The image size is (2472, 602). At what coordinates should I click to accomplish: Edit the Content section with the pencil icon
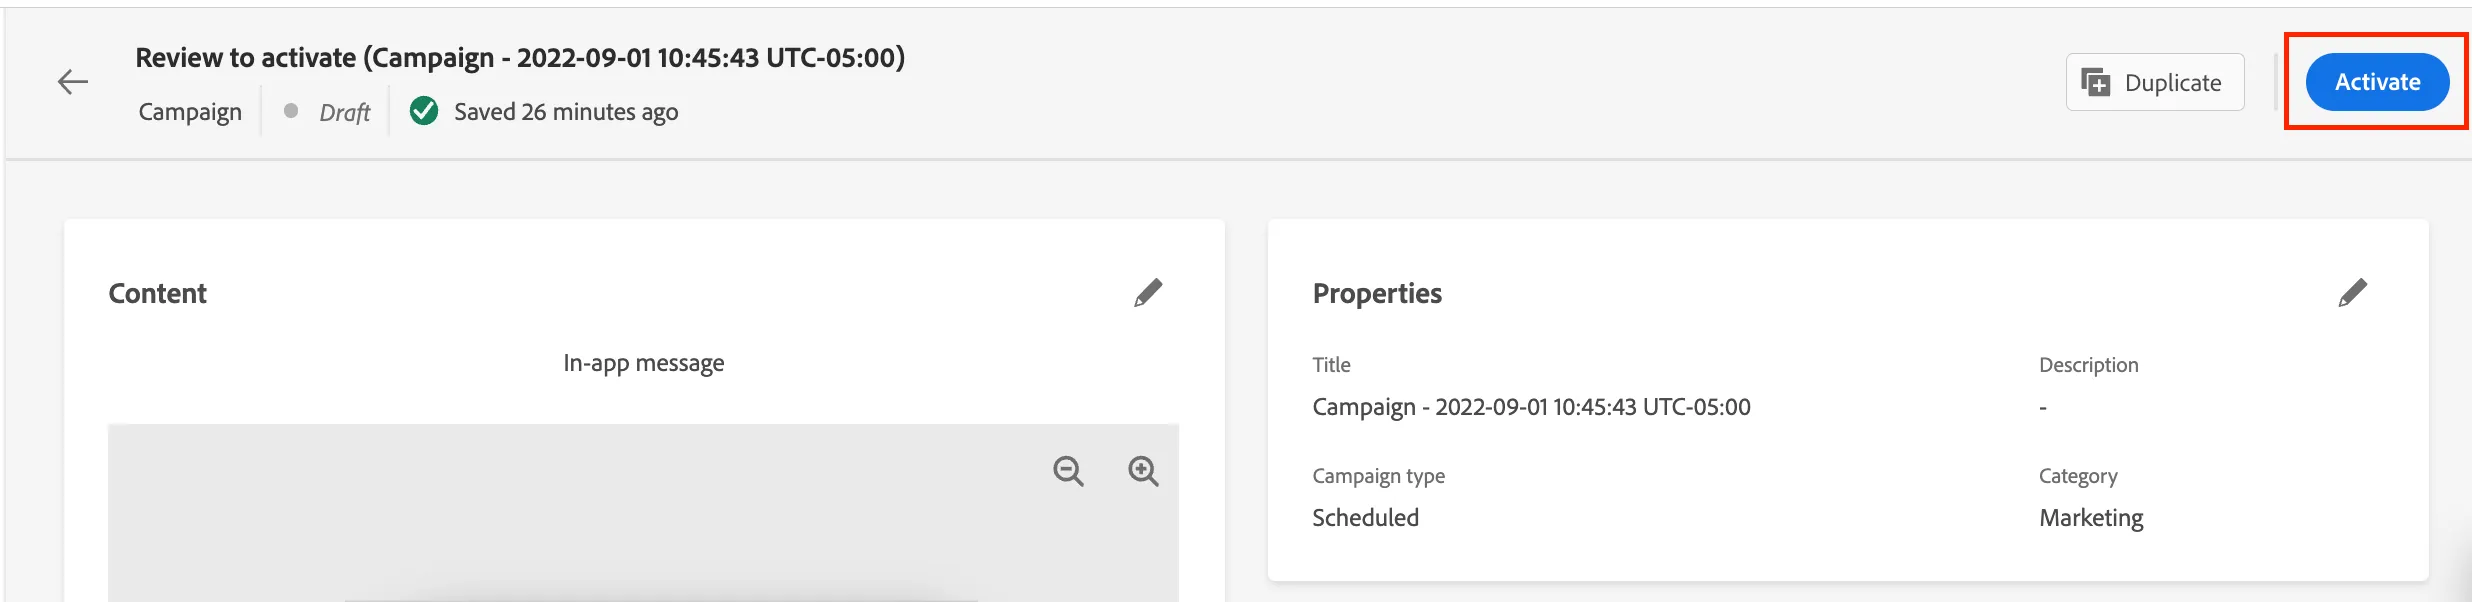pyautogui.click(x=1148, y=293)
